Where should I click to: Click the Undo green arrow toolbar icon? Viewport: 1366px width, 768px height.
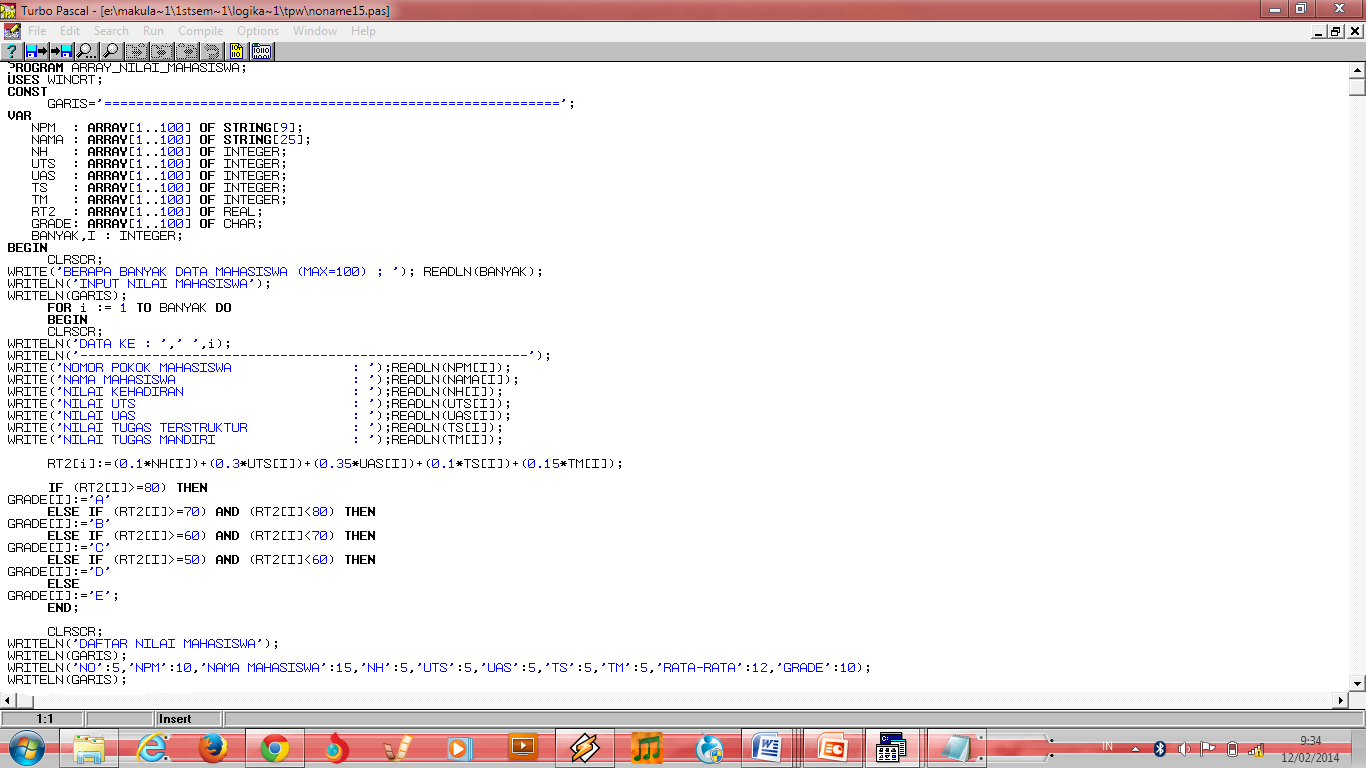coord(210,51)
